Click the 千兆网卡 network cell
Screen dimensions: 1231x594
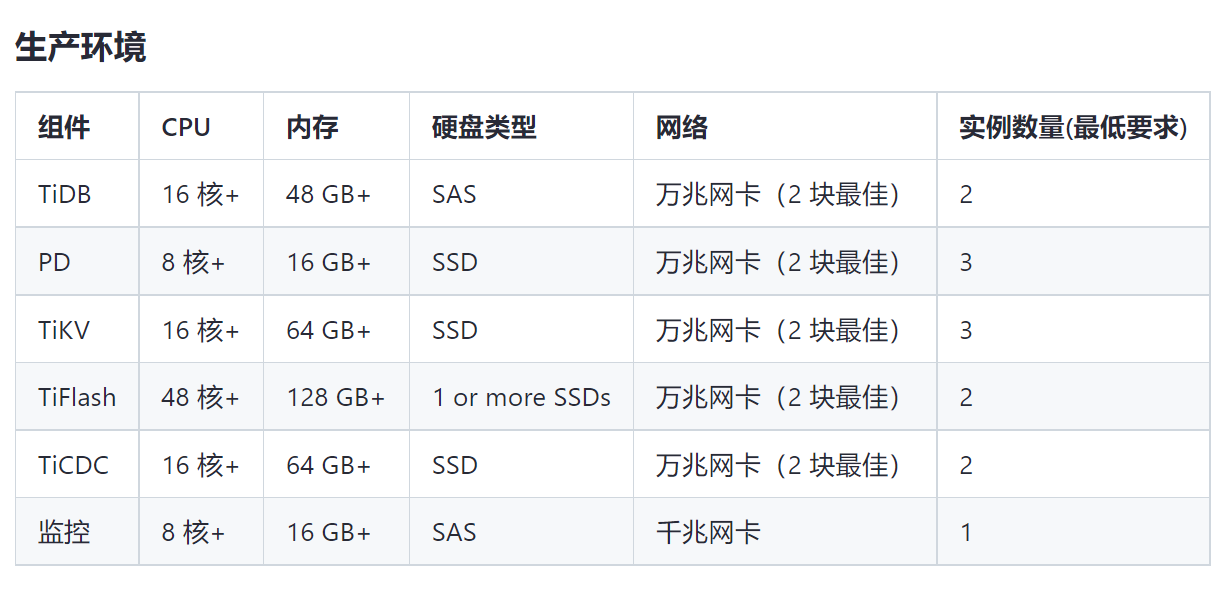tap(708, 532)
